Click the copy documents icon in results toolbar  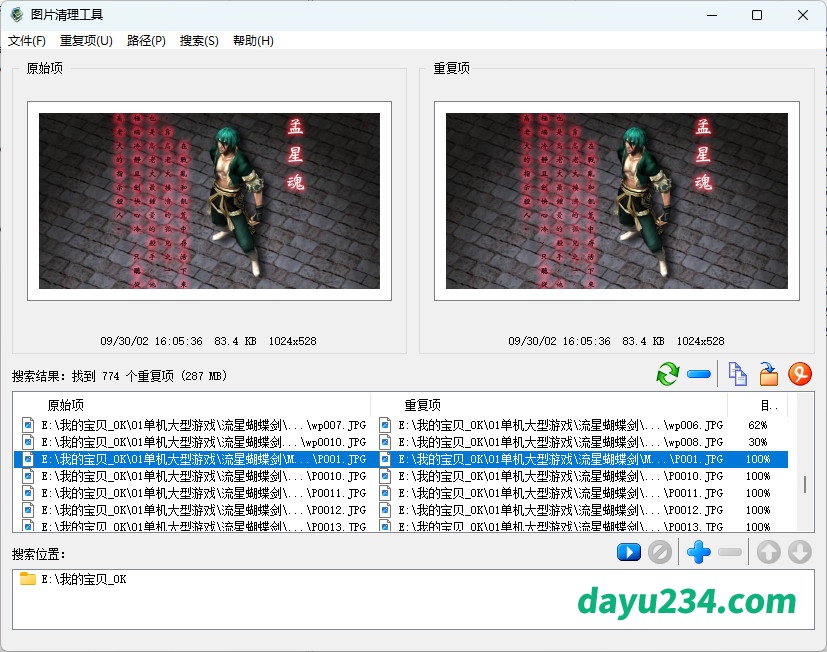737,375
